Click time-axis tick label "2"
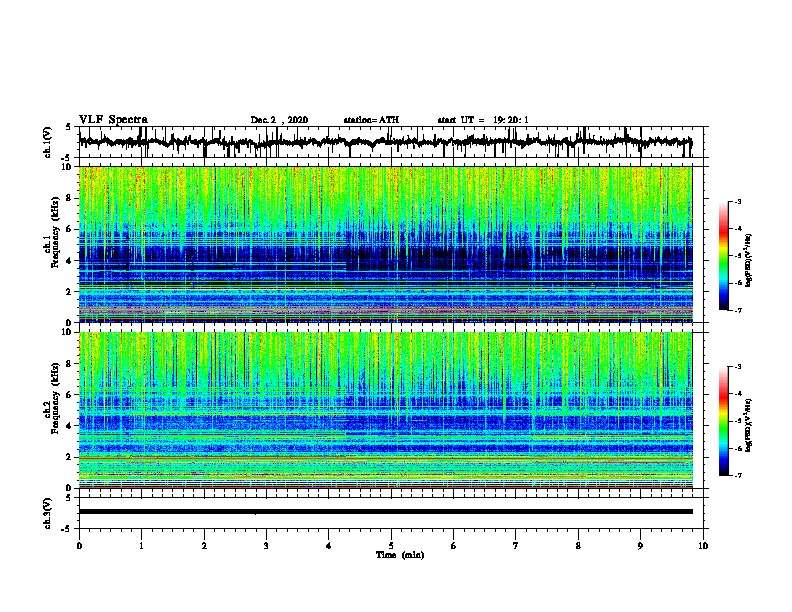Screen dimensions: 792x612 pyautogui.click(x=204, y=546)
